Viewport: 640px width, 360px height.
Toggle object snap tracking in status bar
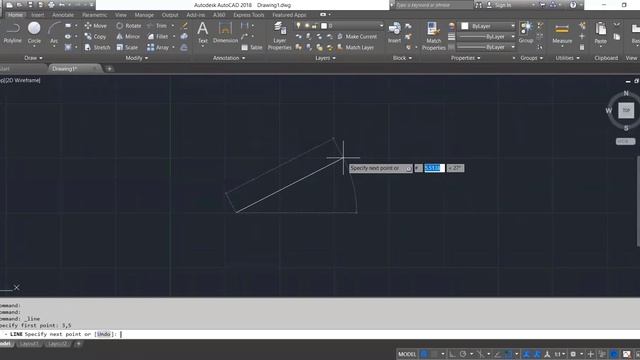click(498, 354)
